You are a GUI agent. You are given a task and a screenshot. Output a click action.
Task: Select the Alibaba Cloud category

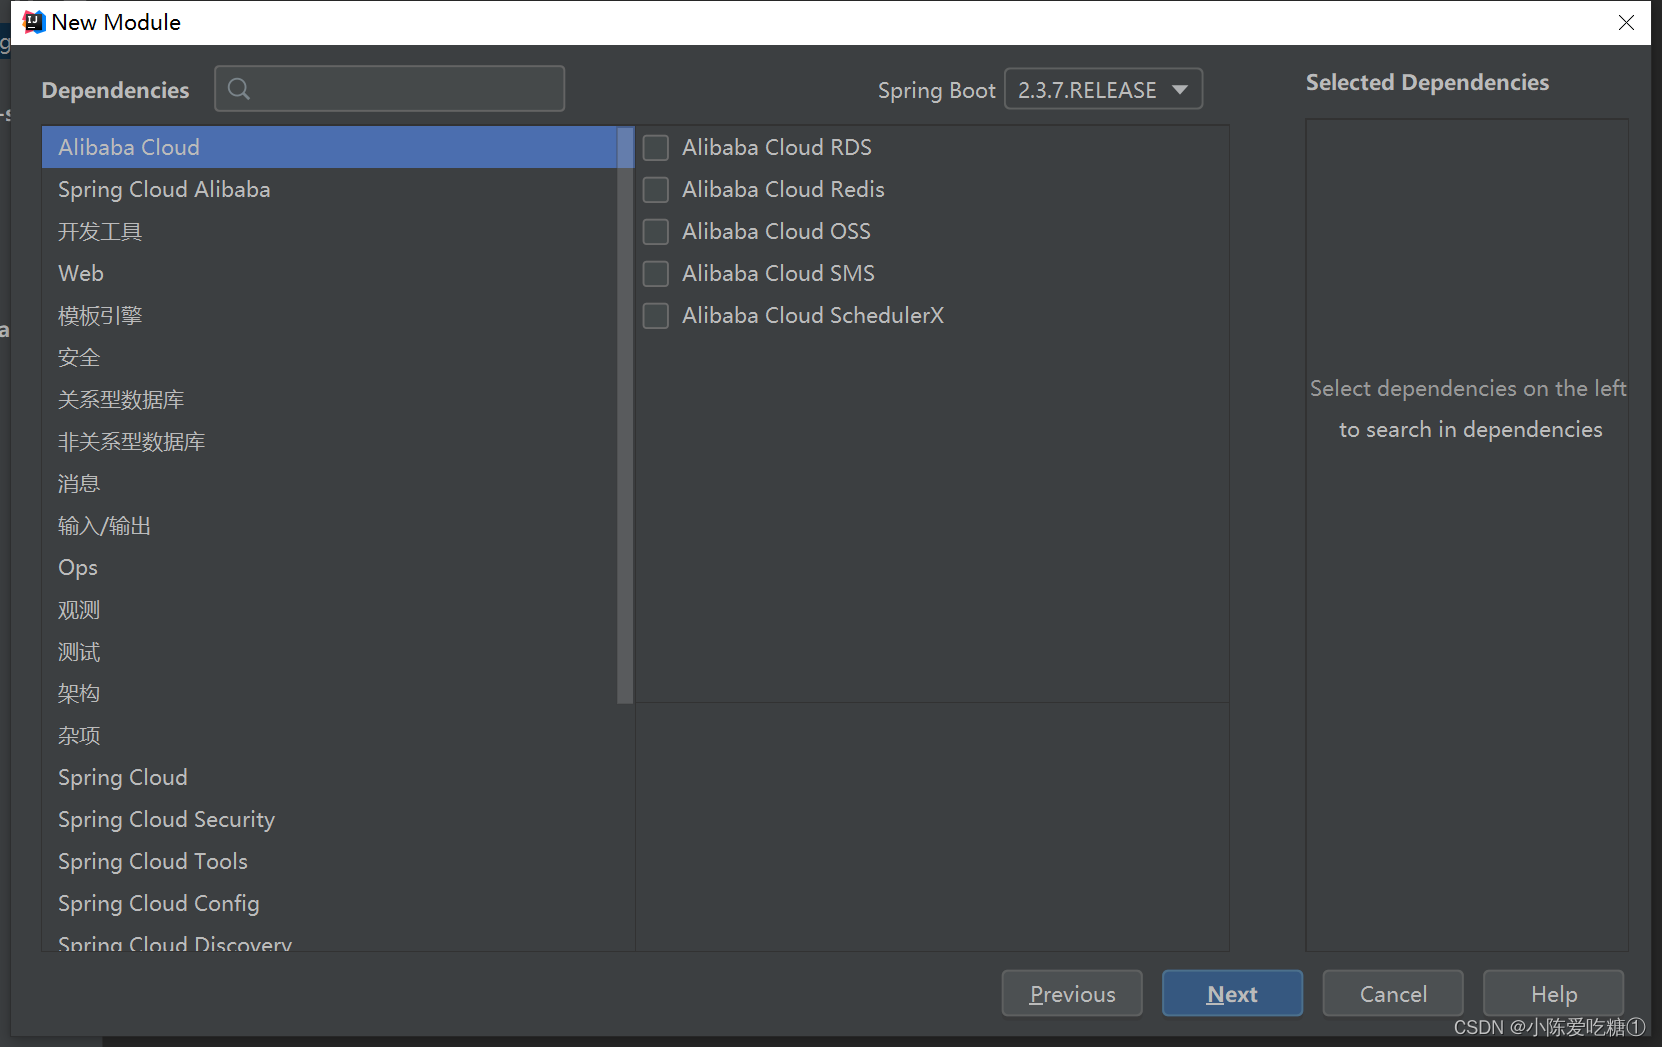tap(330, 147)
